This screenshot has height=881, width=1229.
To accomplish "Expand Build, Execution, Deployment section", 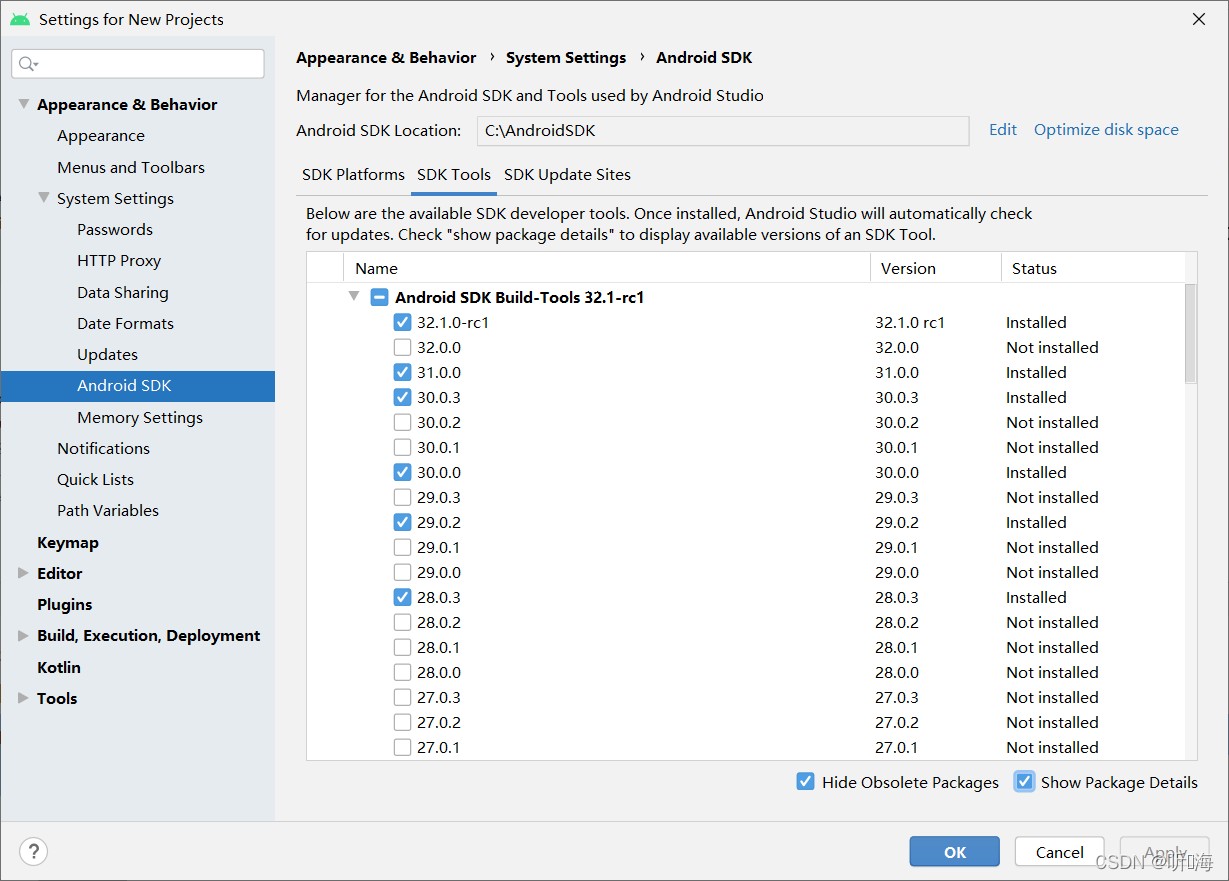I will coord(24,635).
